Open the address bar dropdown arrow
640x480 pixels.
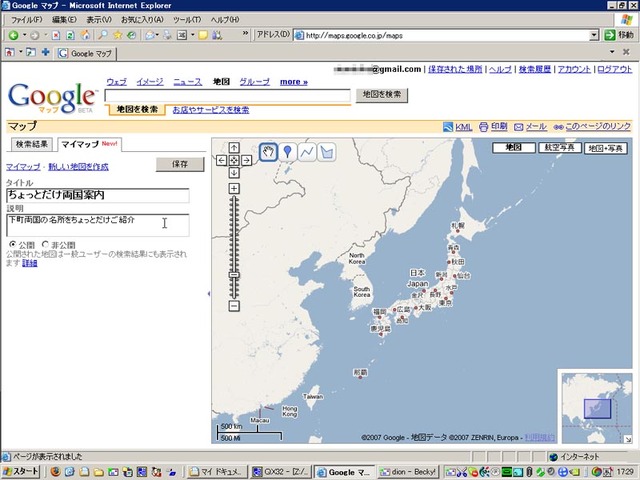coord(594,36)
